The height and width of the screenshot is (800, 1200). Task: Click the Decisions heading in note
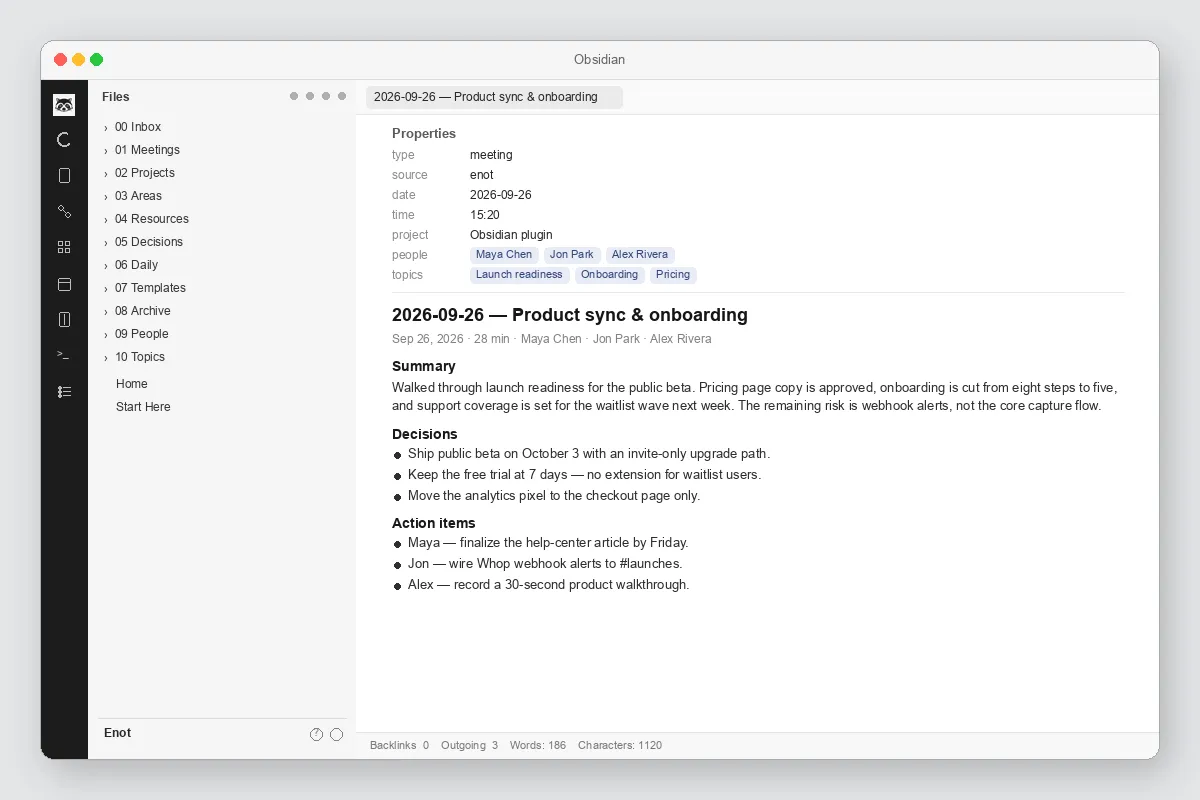pos(425,434)
